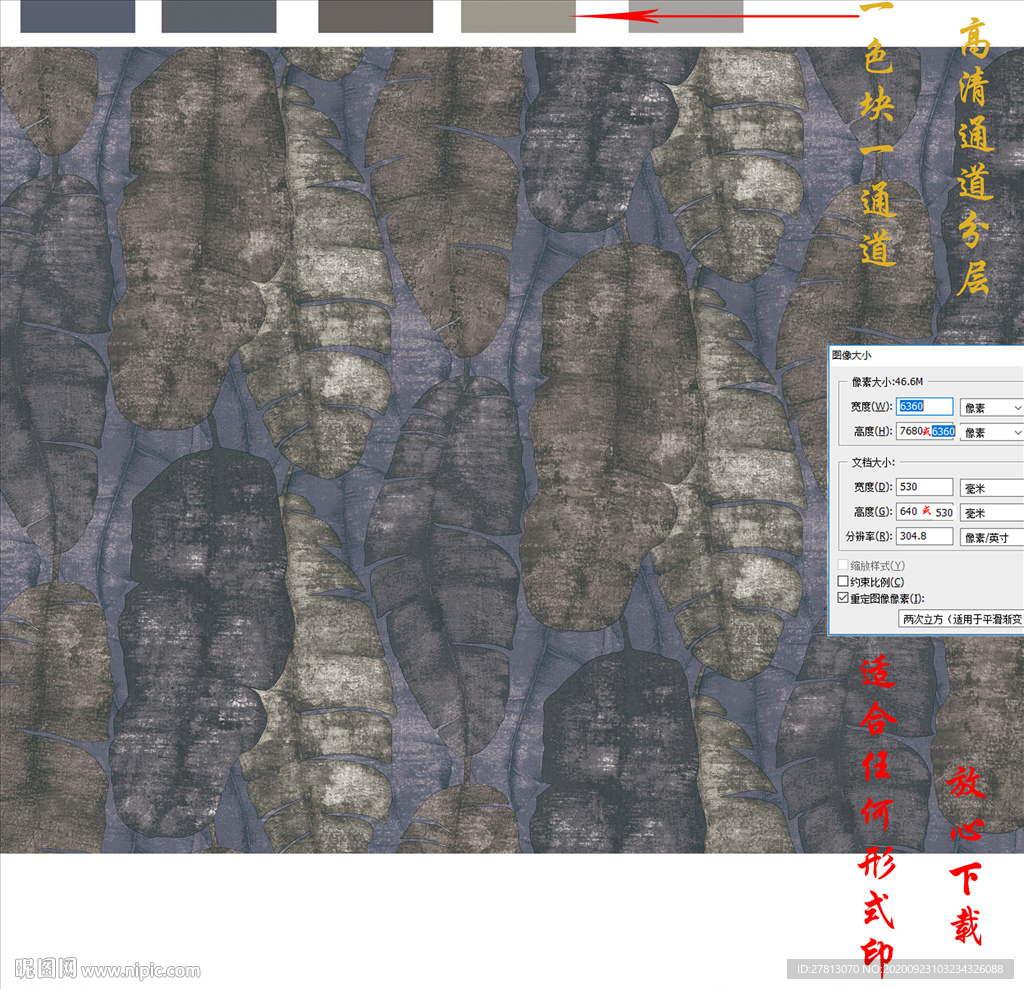
Task: Click the 宽度(W) label
Action: point(871,406)
